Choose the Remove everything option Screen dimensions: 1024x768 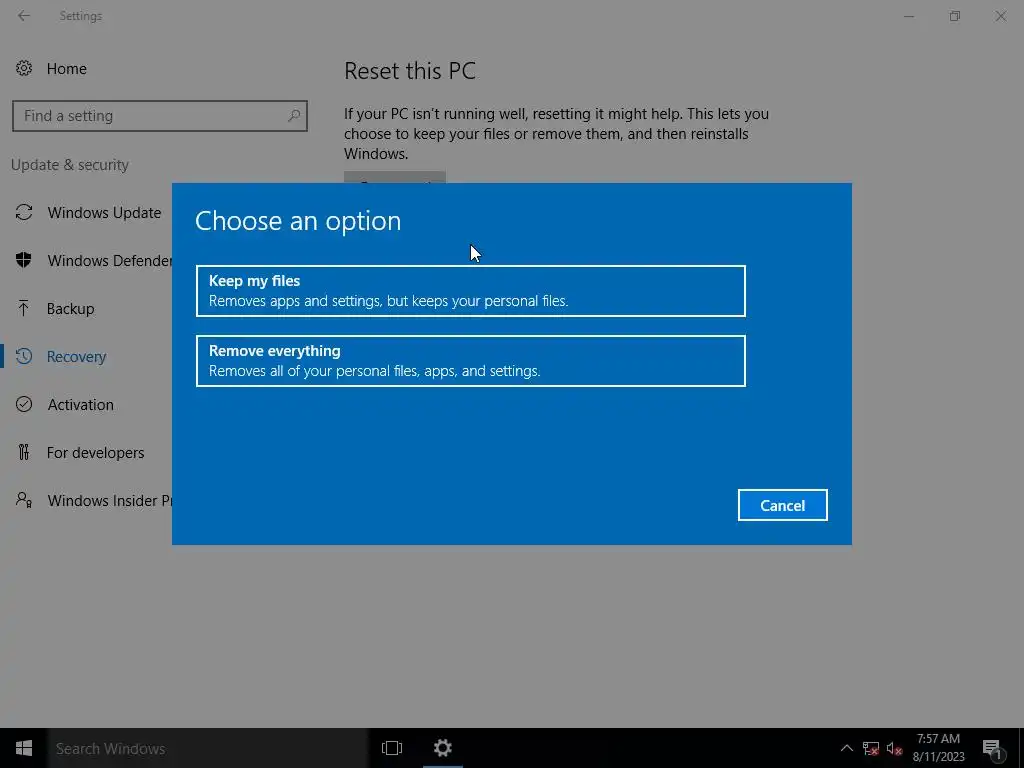click(470, 360)
